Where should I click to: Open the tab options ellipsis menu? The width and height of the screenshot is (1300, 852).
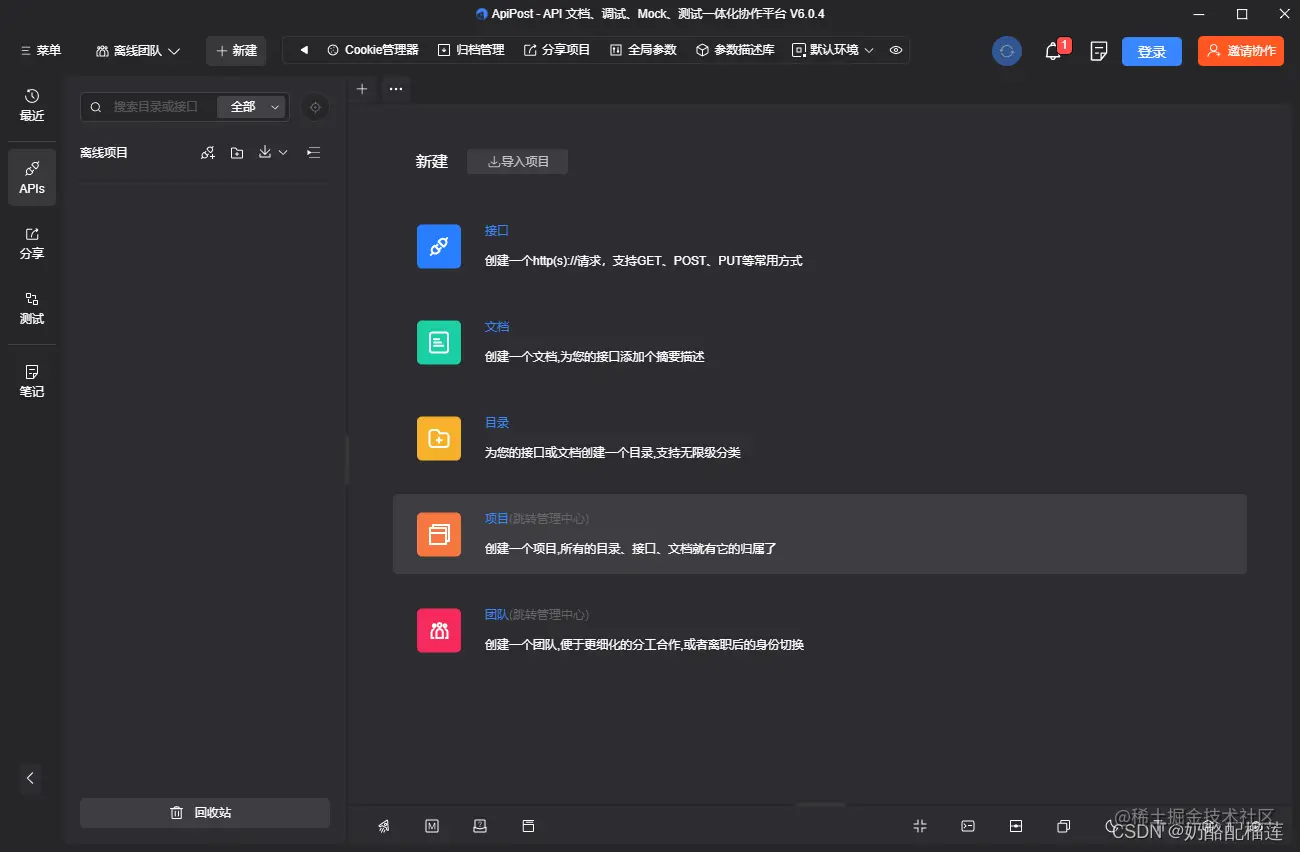pos(396,89)
